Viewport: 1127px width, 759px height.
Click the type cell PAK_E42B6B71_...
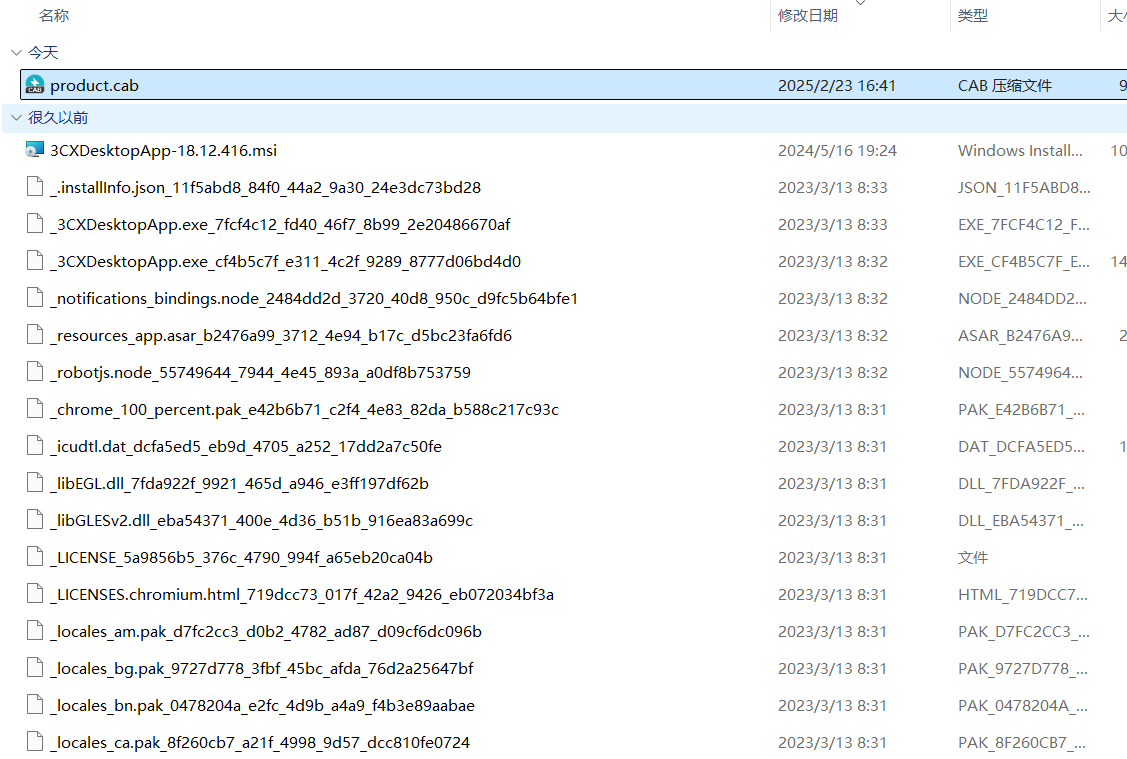coord(1021,410)
